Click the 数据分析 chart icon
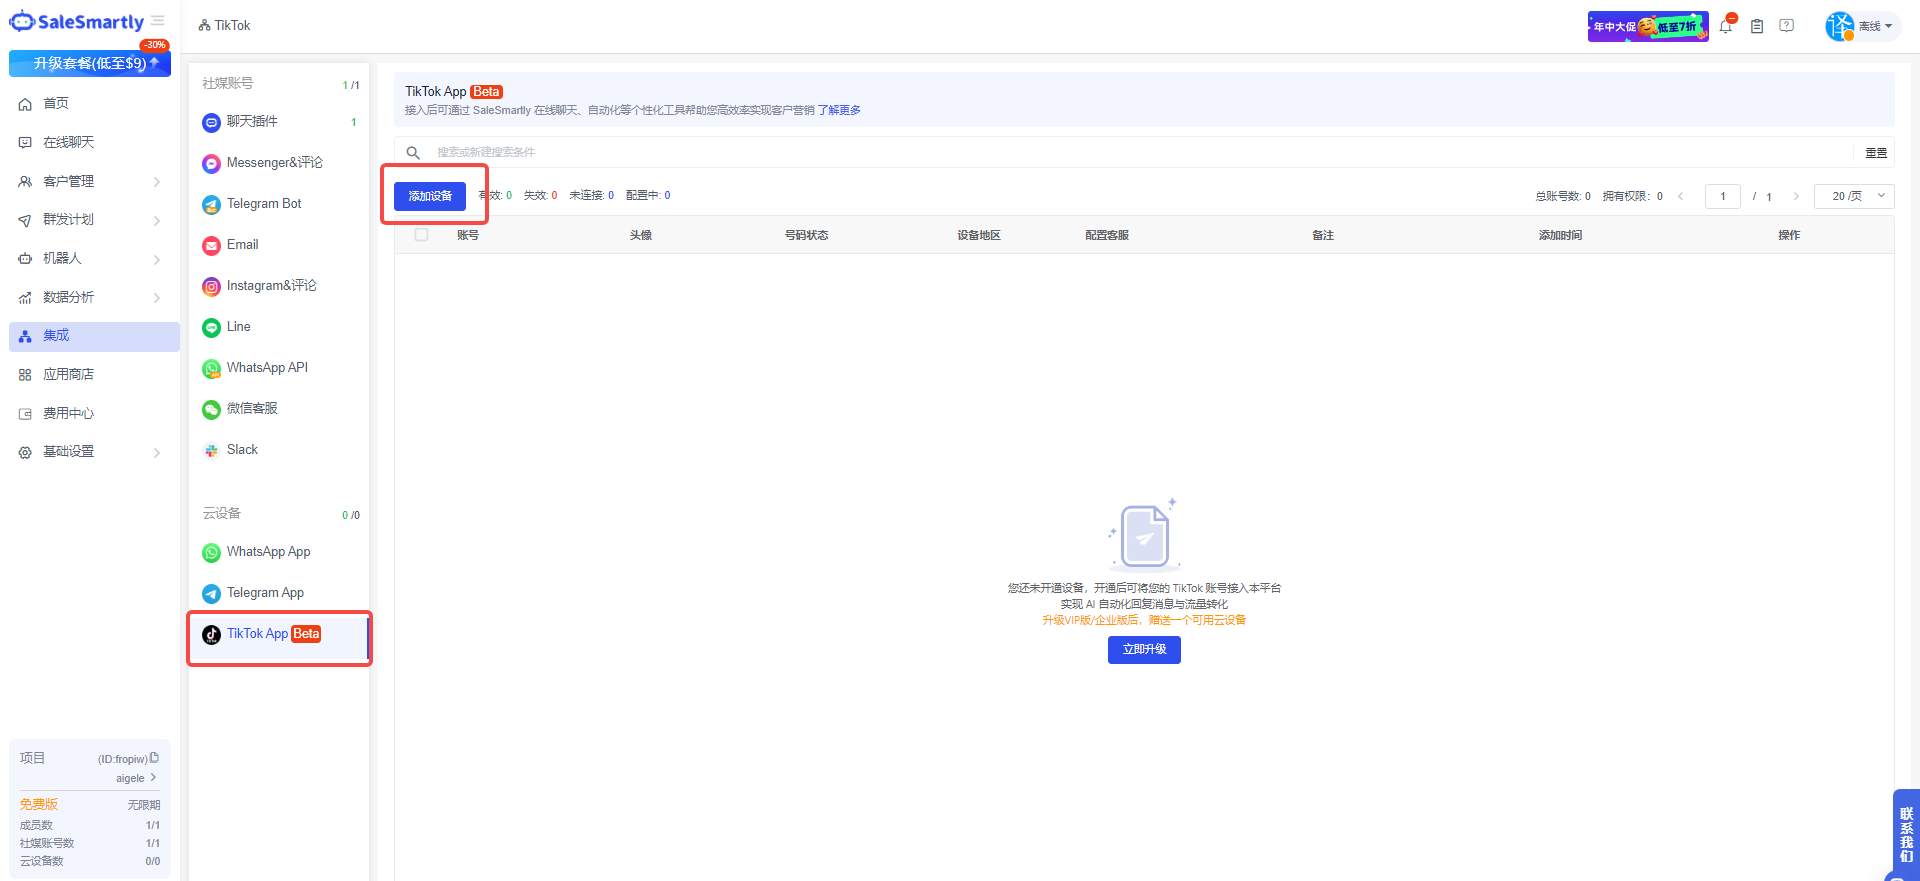Viewport: 1920px width, 881px height. coord(25,298)
